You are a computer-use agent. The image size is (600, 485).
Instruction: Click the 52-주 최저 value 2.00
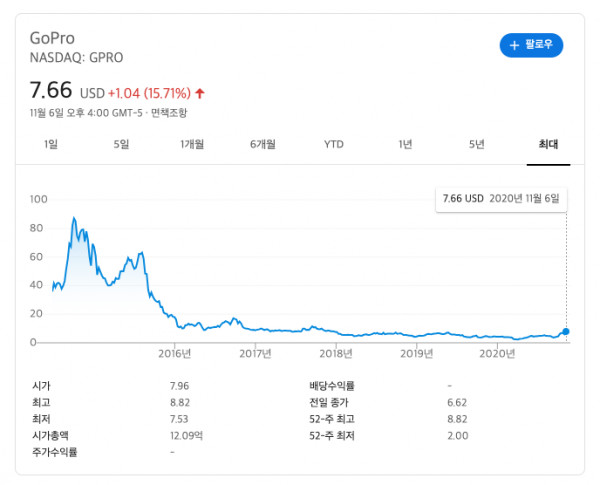[458, 436]
